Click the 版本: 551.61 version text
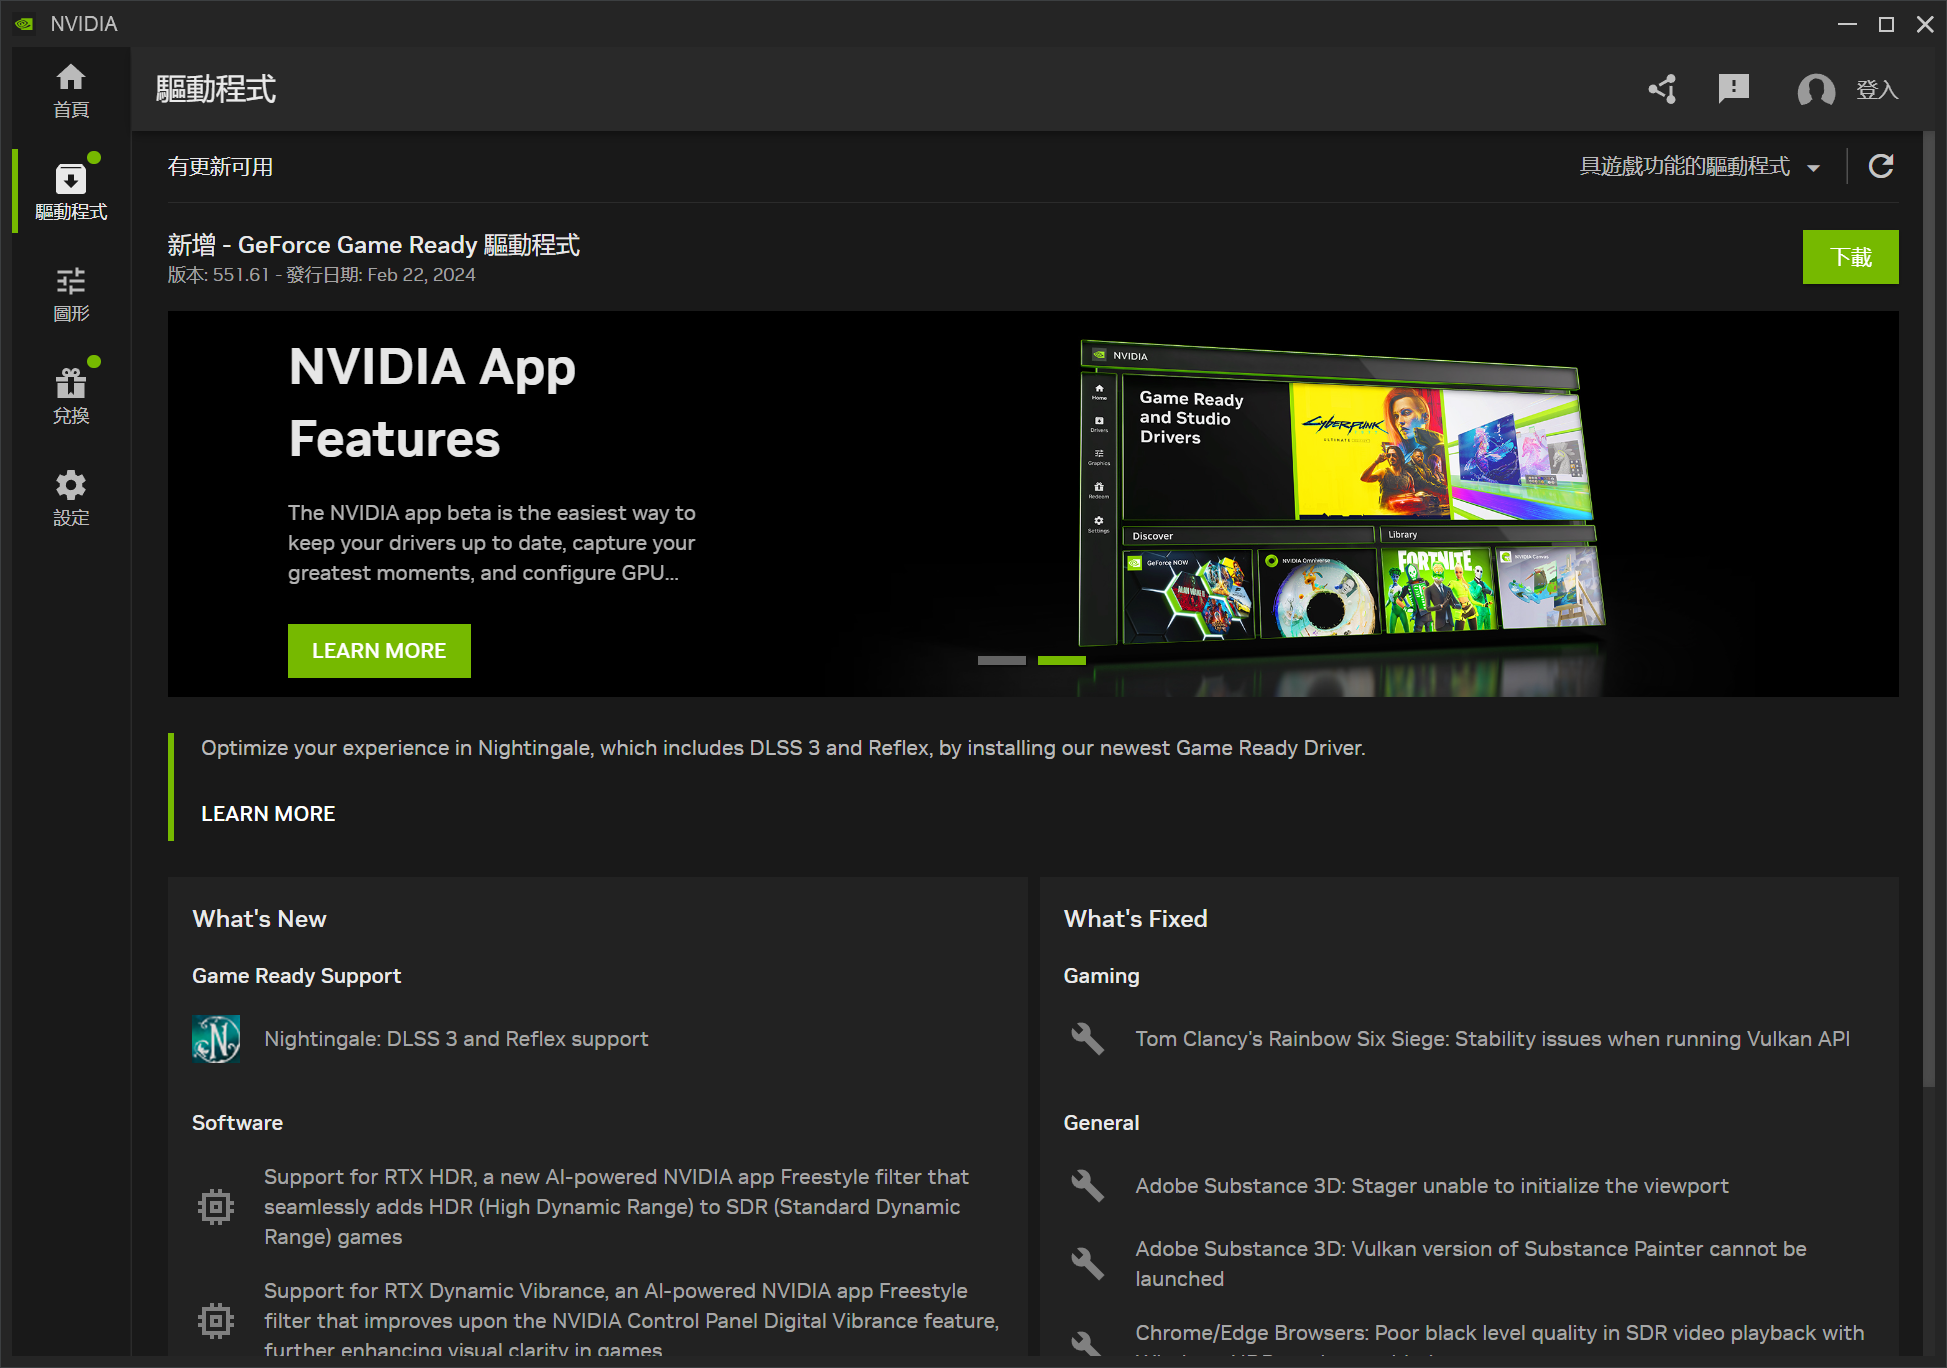1947x1368 pixels. click(x=219, y=275)
